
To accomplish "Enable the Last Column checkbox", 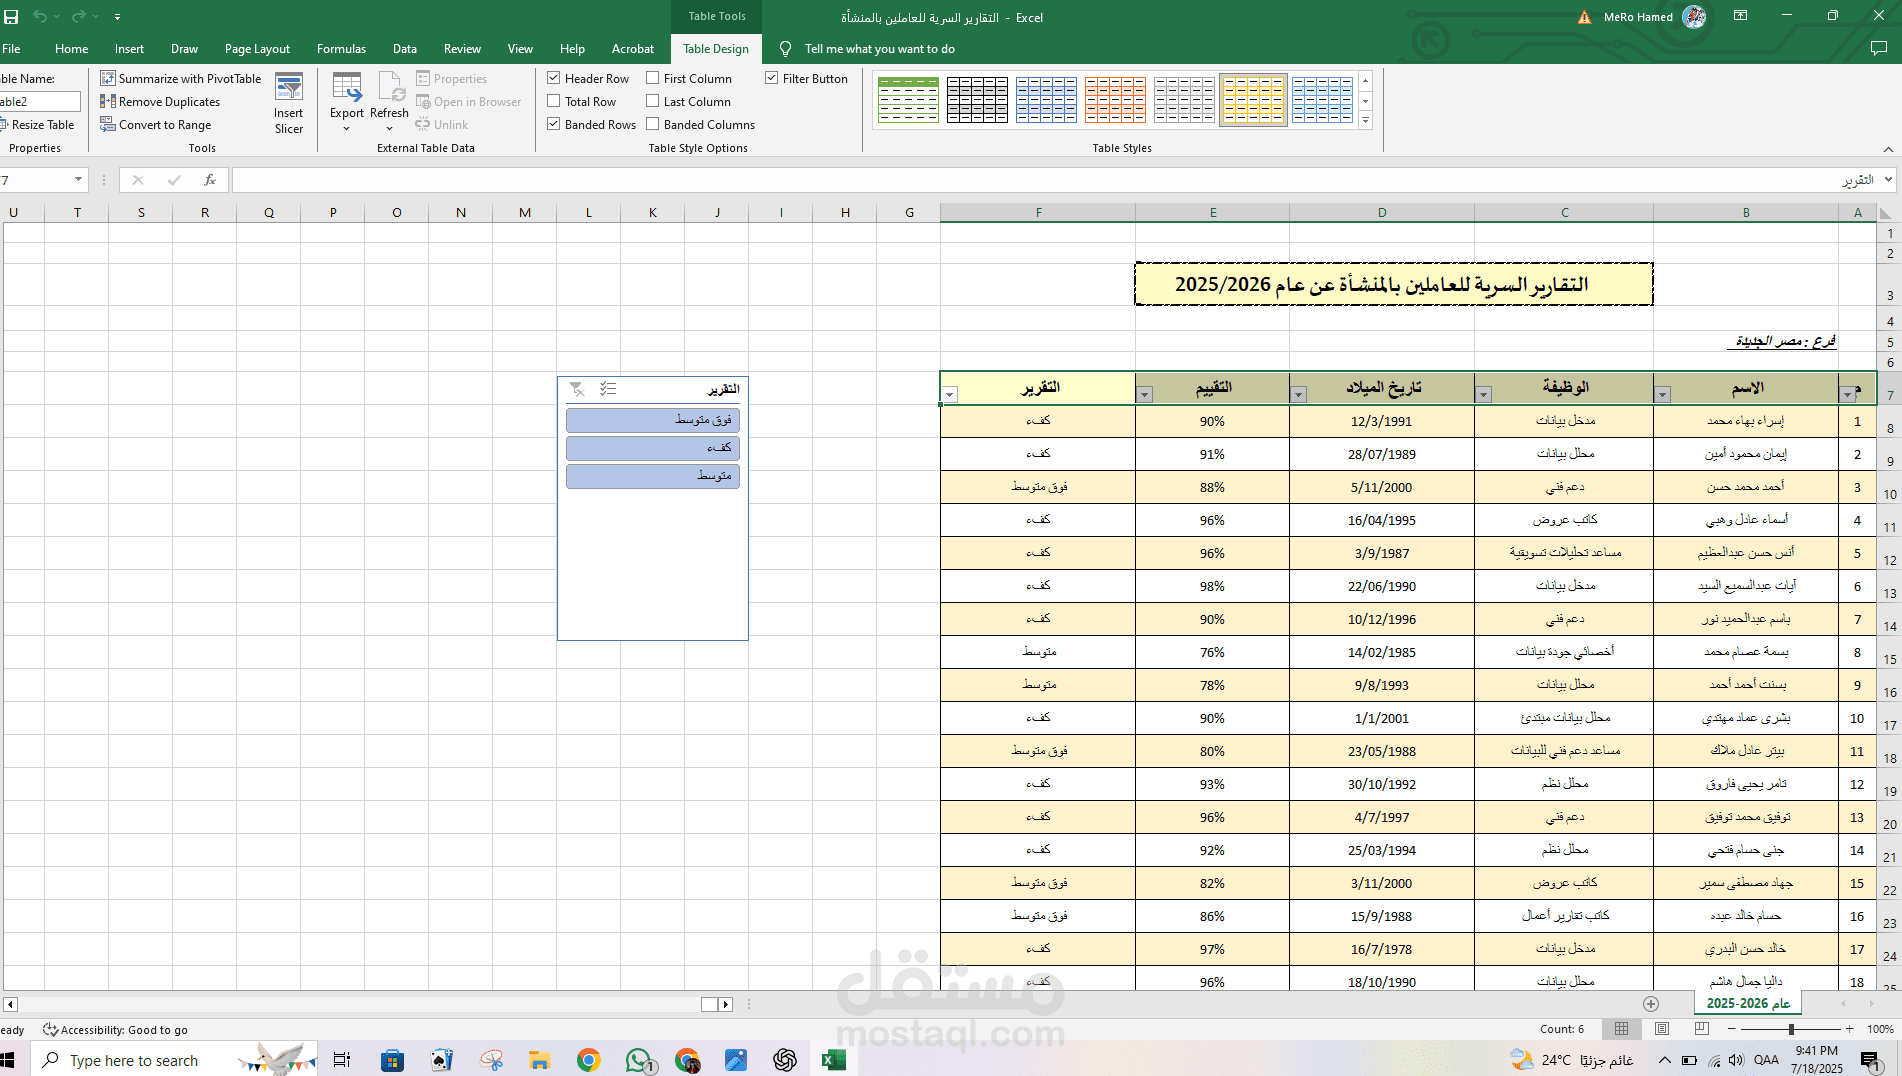I will point(653,101).
